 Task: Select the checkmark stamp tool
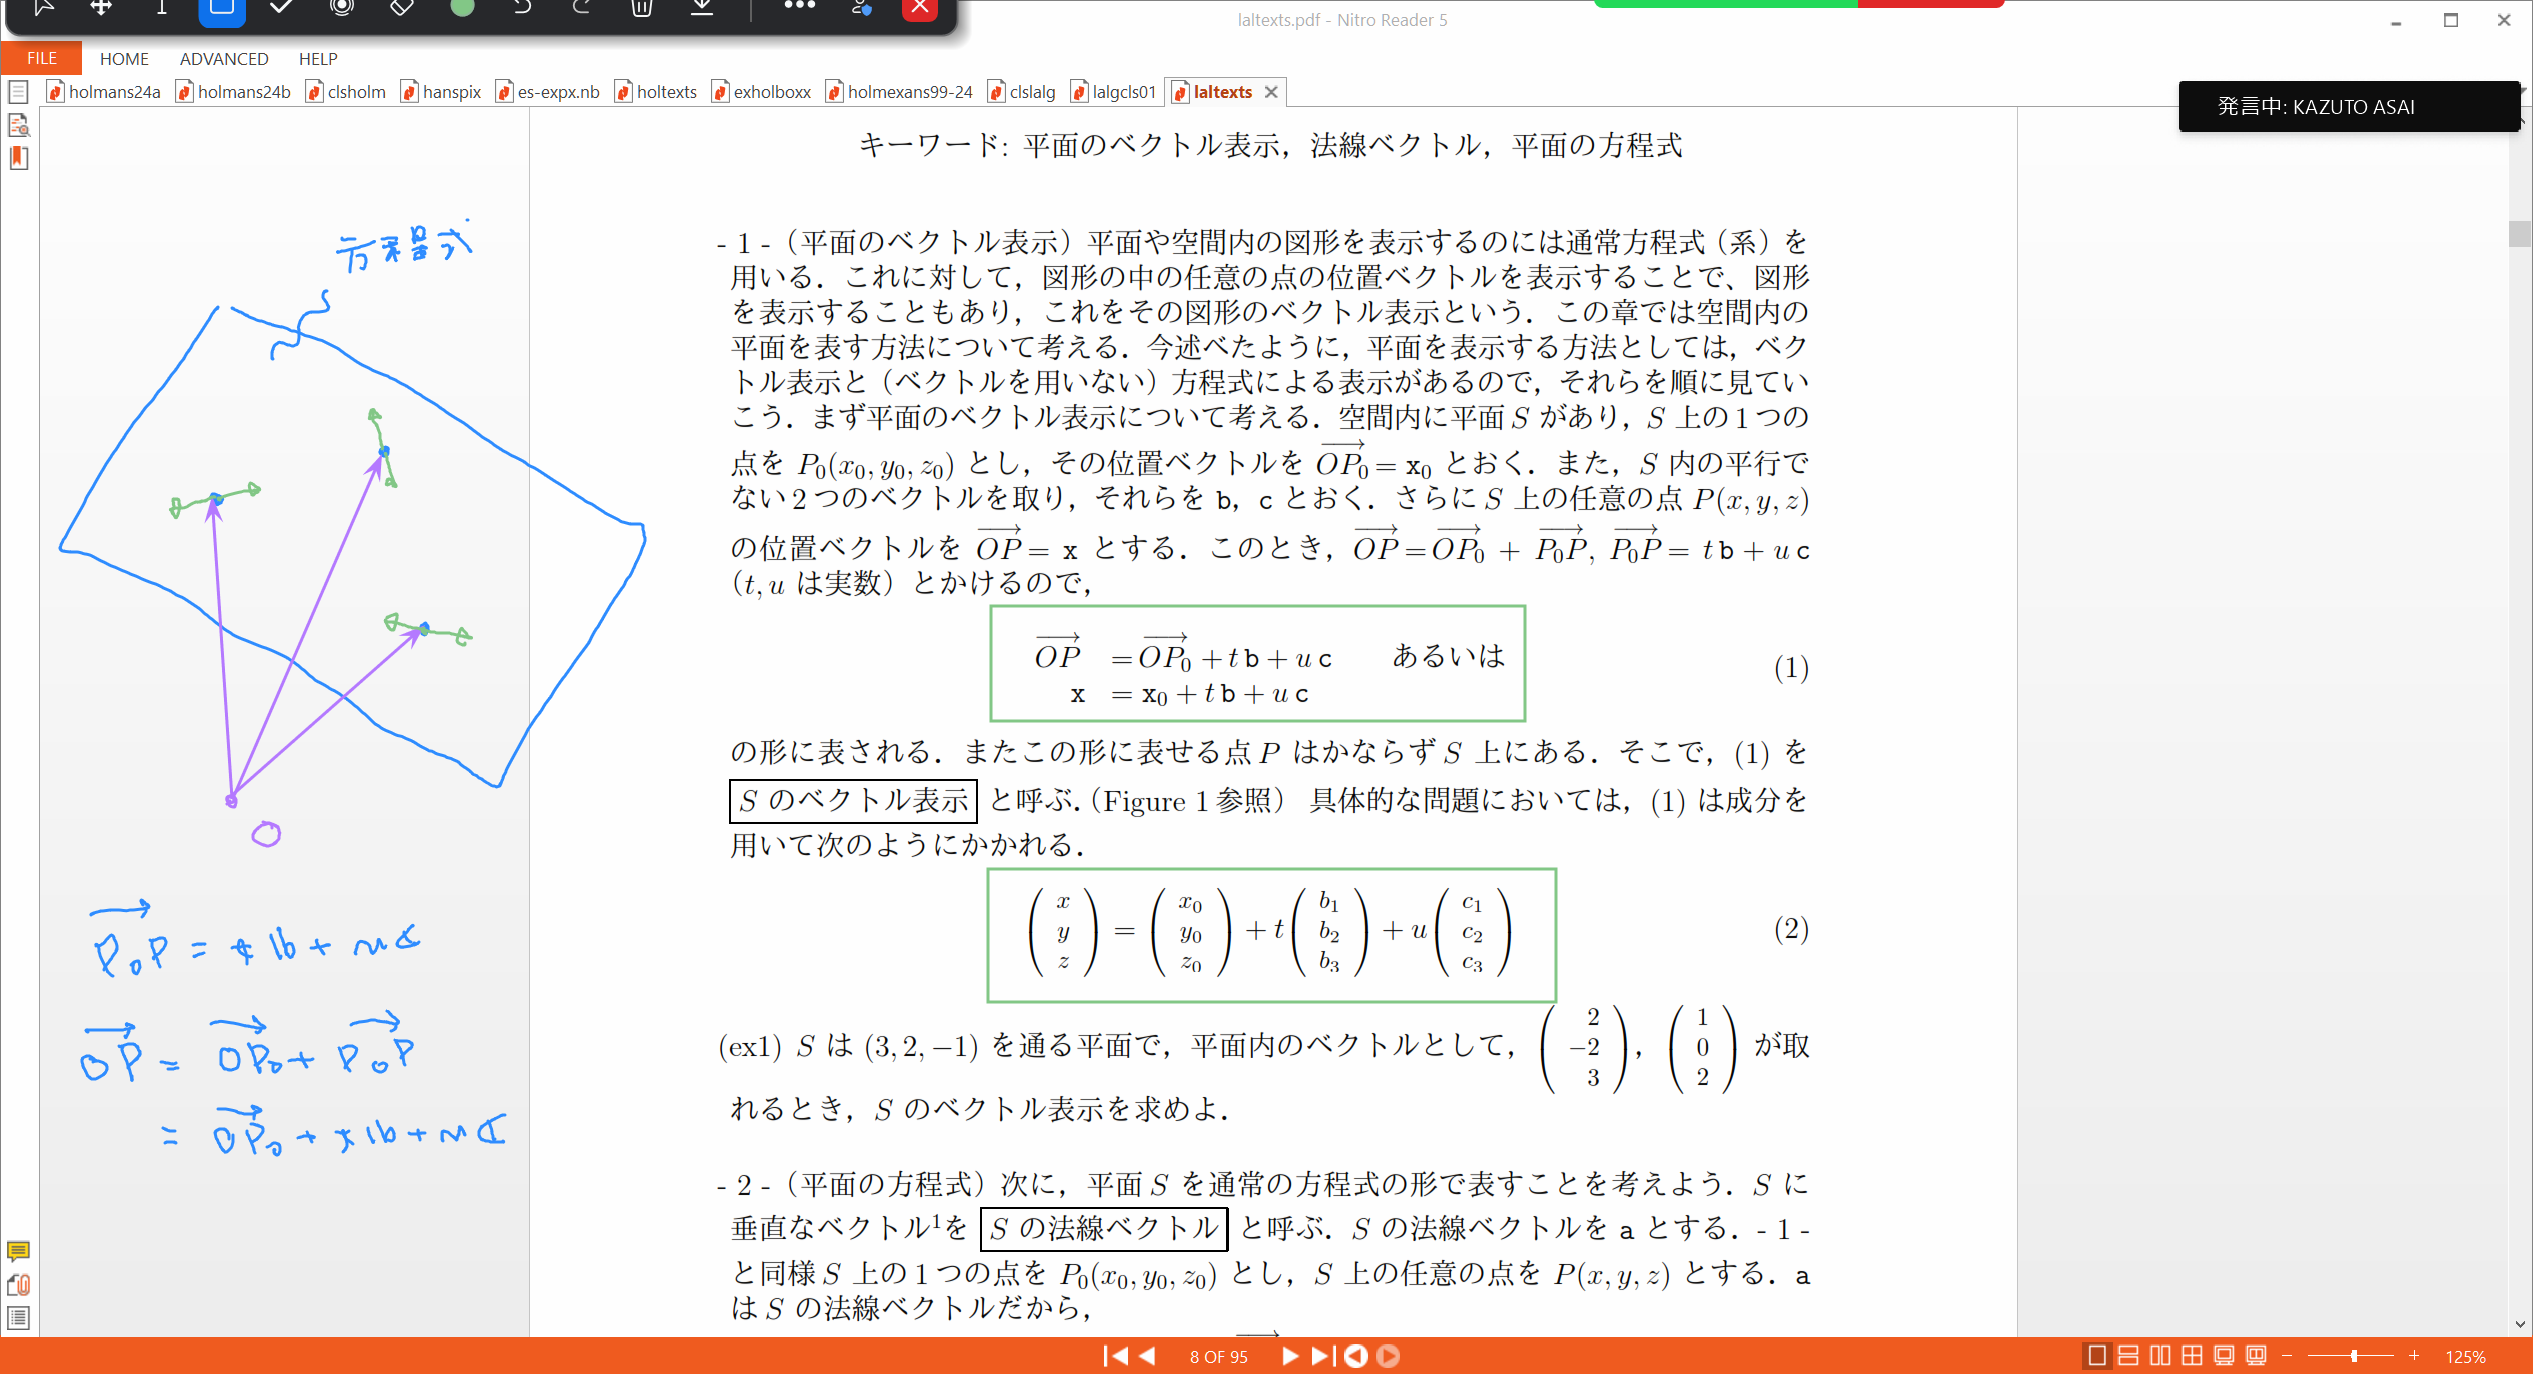281,8
